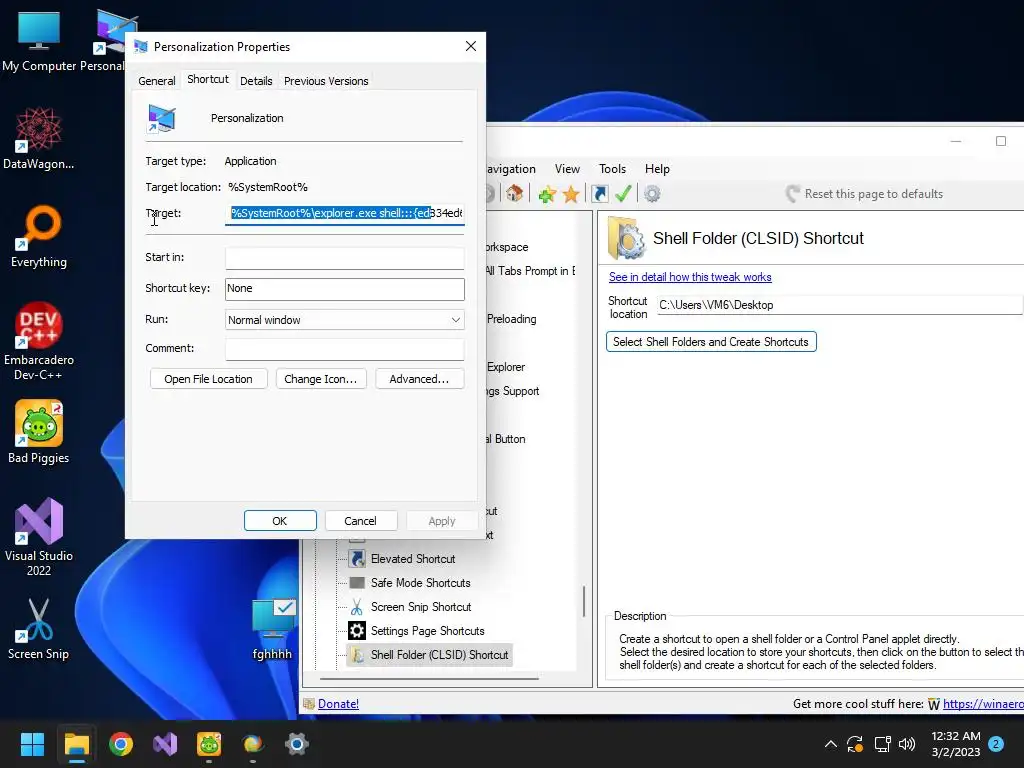
Task: Click the Comment input field
Action: (x=345, y=349)
